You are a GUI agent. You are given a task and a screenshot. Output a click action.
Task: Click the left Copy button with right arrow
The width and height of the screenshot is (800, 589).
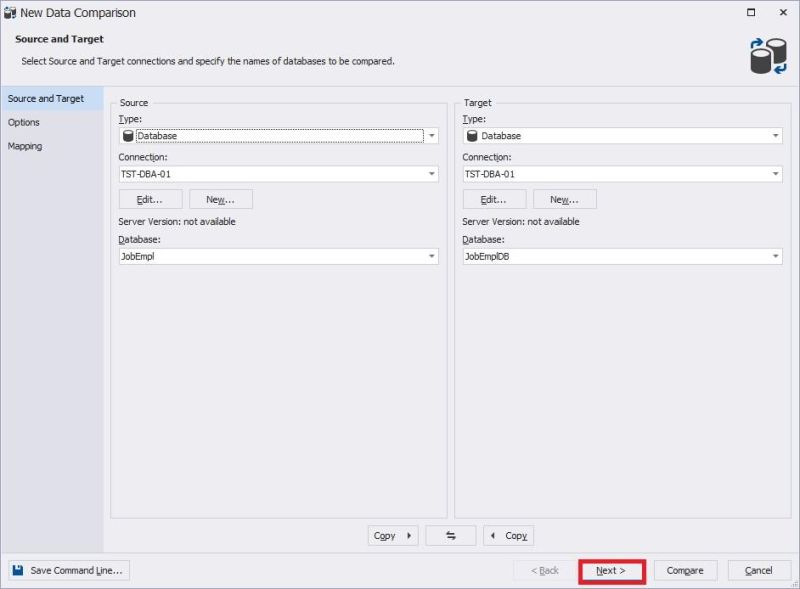tap(392, 535)
